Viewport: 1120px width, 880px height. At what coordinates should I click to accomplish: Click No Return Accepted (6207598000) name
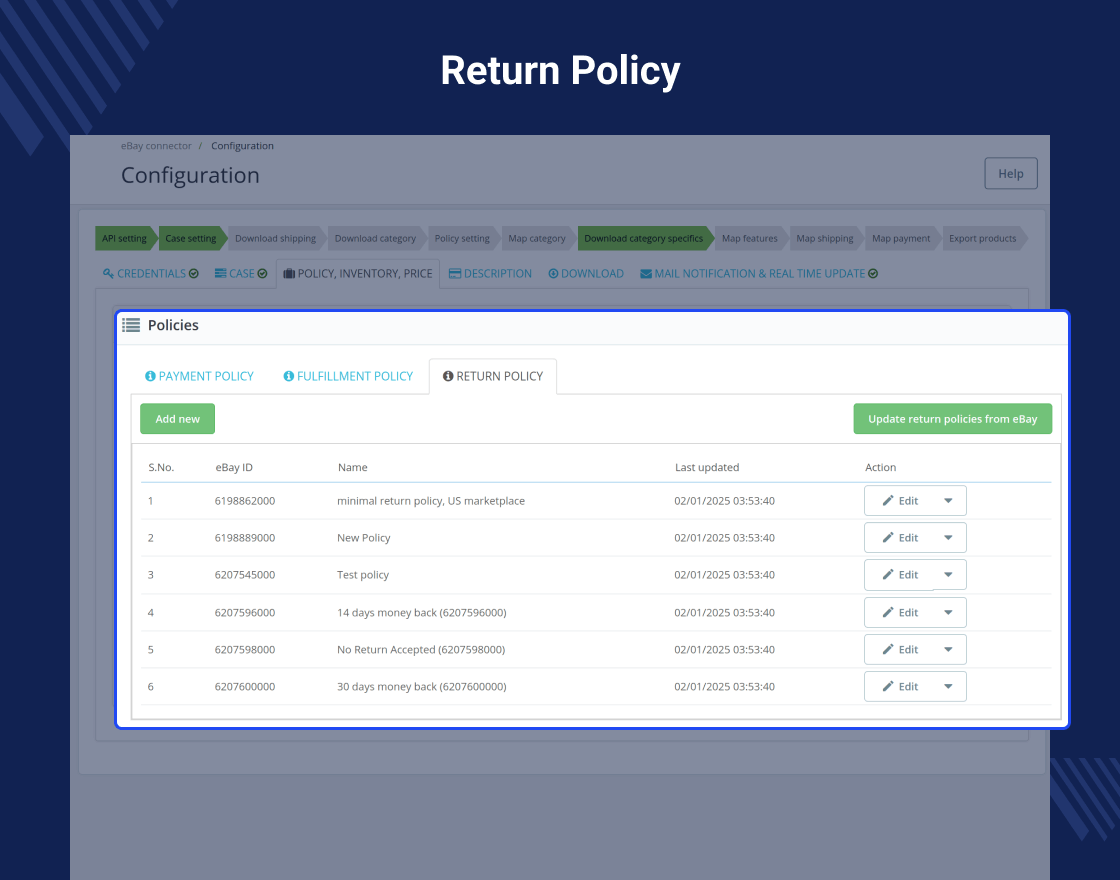pos(421,649)
